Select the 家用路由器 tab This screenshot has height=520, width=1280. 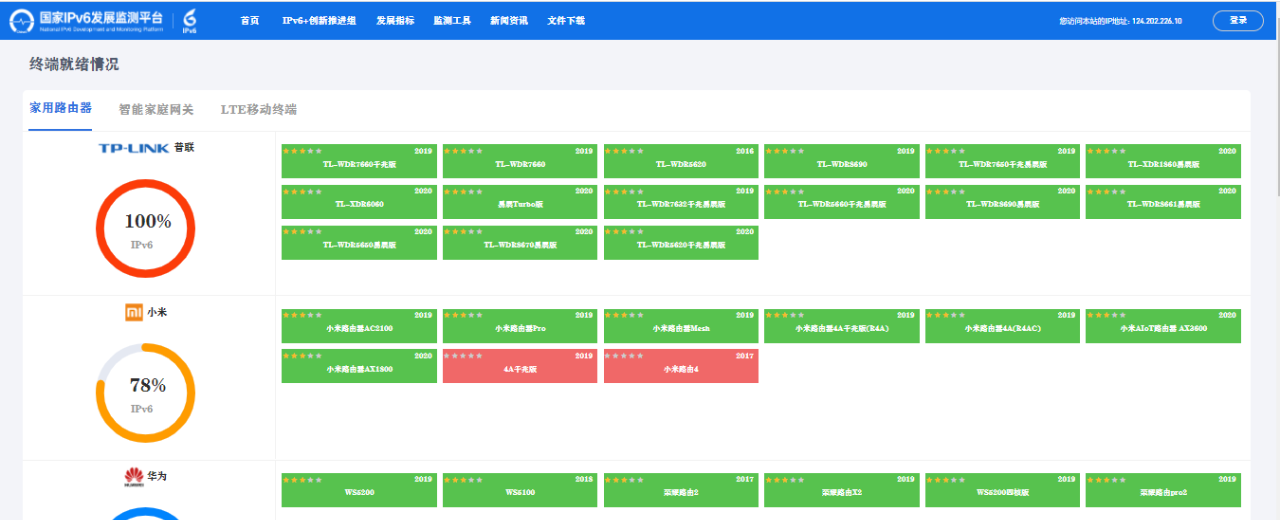pyautogui.click(x=60, y=108)
